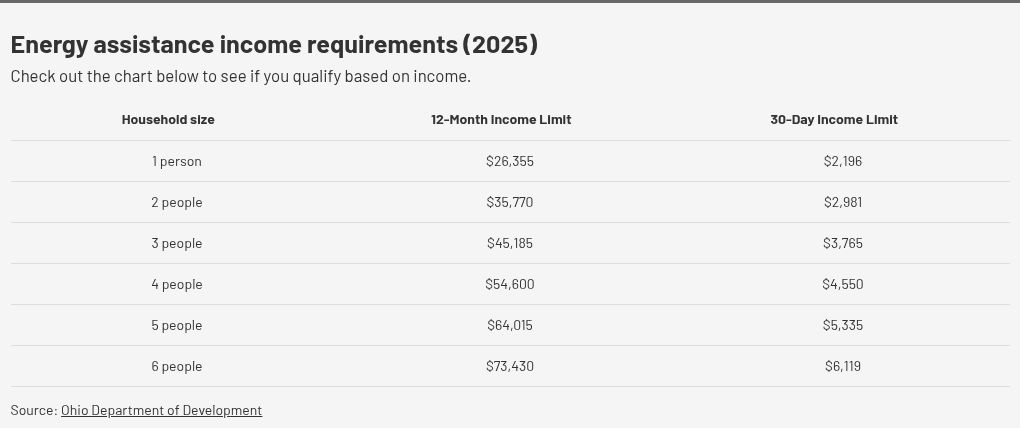Click the $45,185 annual limit cell

(510, 243)
